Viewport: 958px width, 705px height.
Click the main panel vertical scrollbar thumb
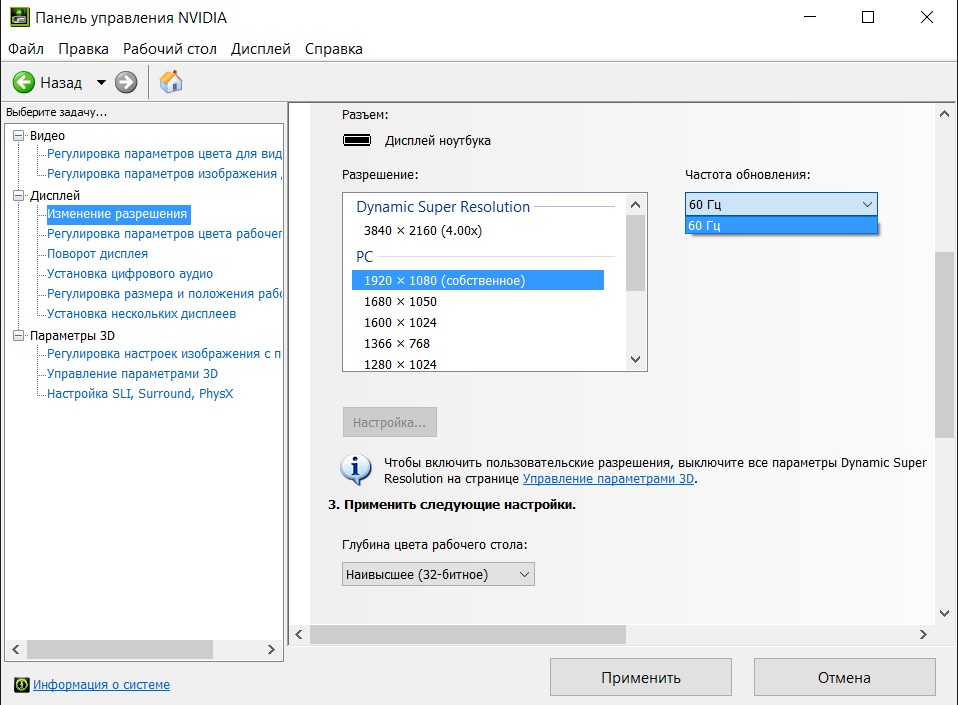pos(944,345)
